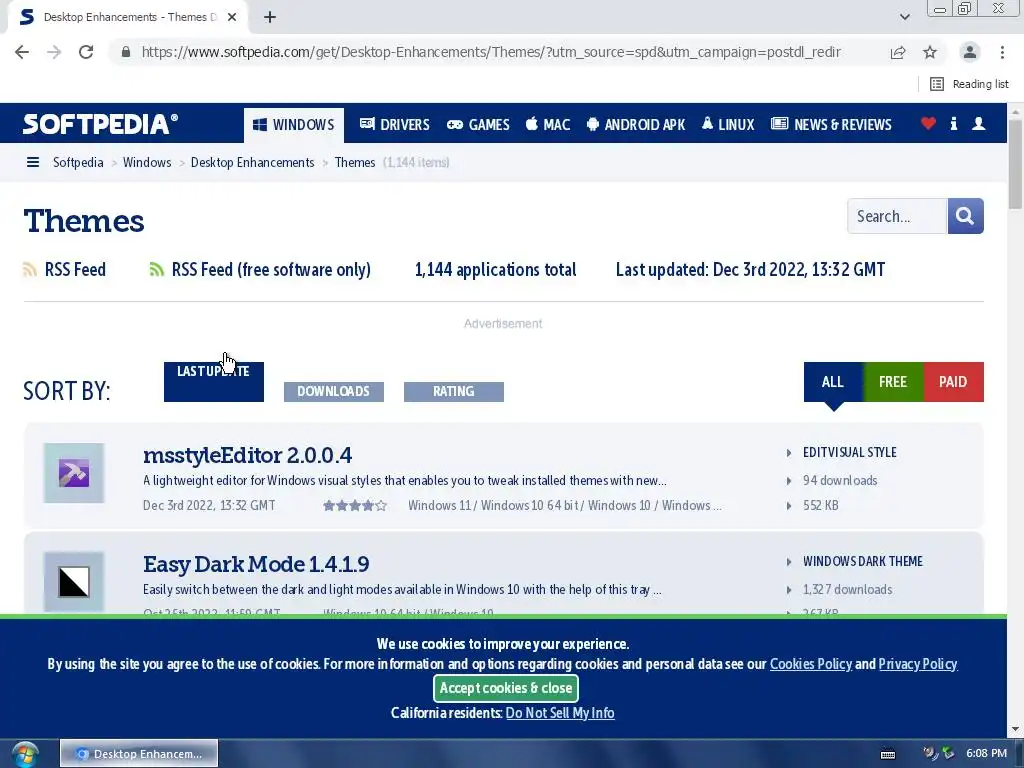Select the Desktop Enhancem... taskbar item

(x=138, y=754)
